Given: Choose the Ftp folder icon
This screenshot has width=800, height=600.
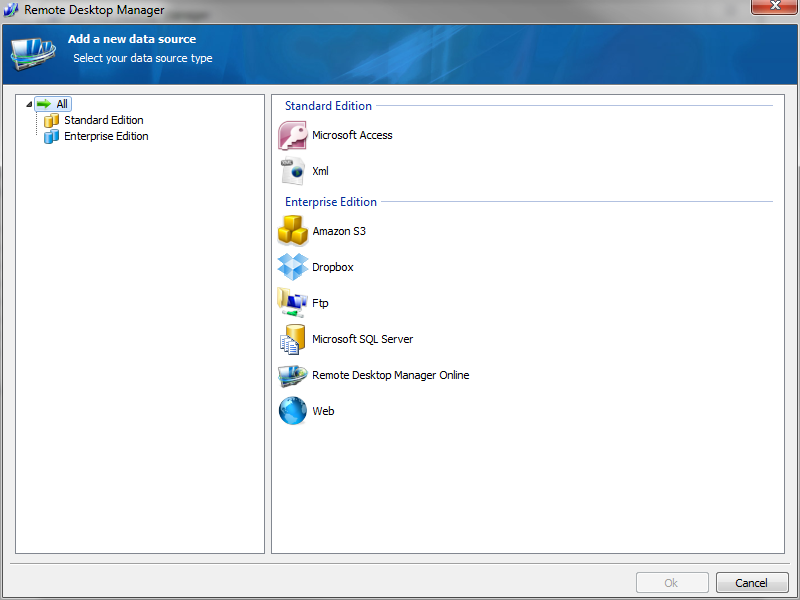Looking at the screenshot, I should (292, 303).
